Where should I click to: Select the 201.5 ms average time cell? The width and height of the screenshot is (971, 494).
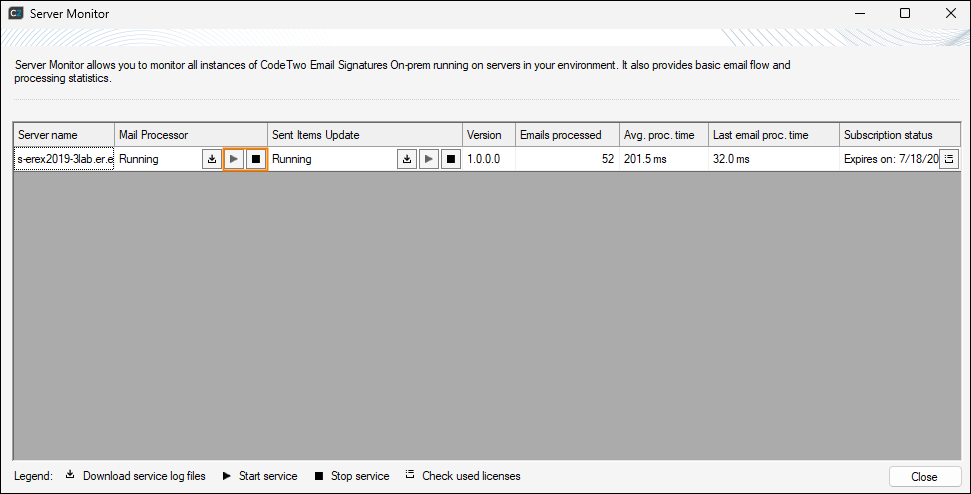tap(664, 159)
